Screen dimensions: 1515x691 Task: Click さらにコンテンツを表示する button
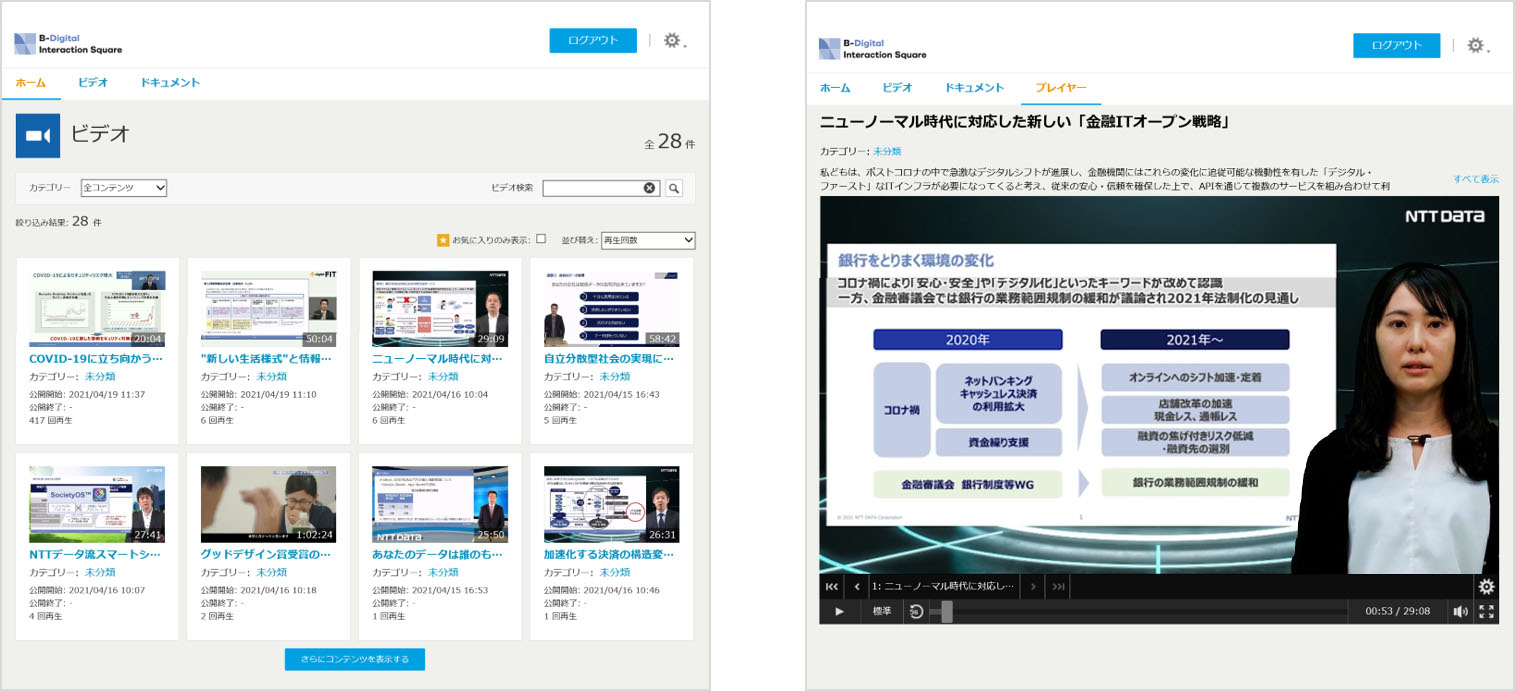[x=354, y=659]
